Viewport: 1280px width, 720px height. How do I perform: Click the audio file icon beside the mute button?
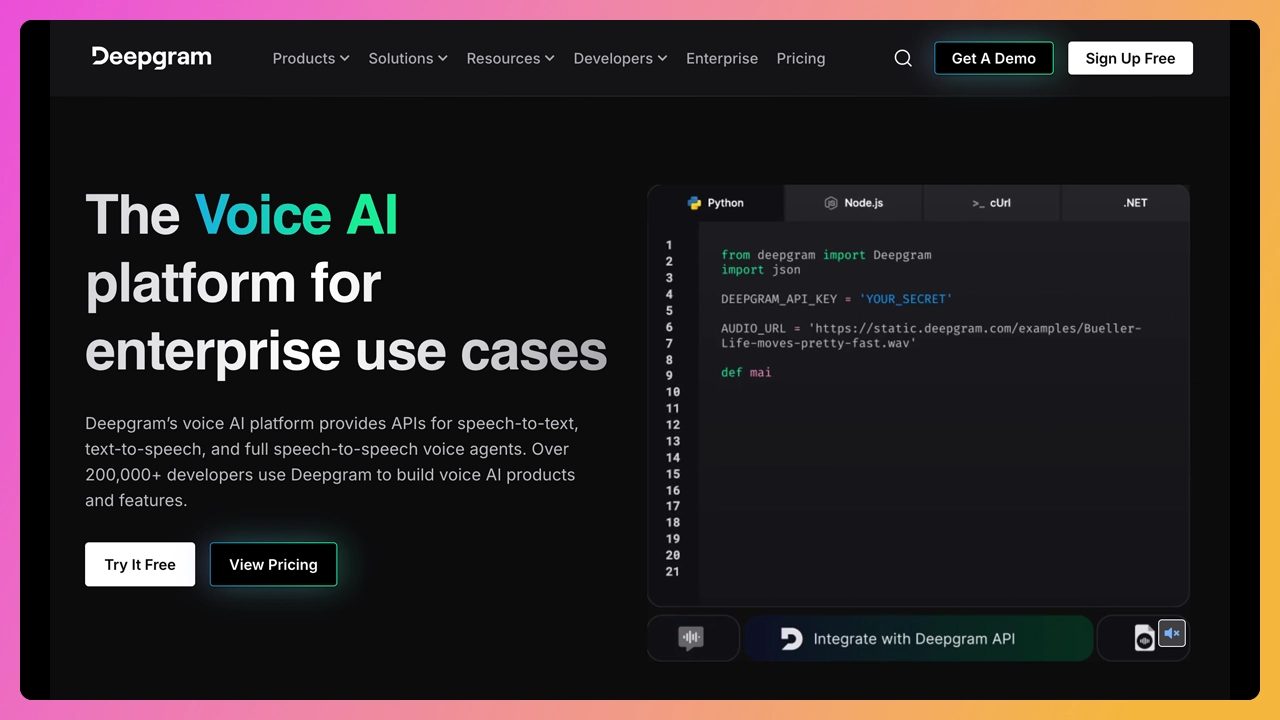(1145, 638)
